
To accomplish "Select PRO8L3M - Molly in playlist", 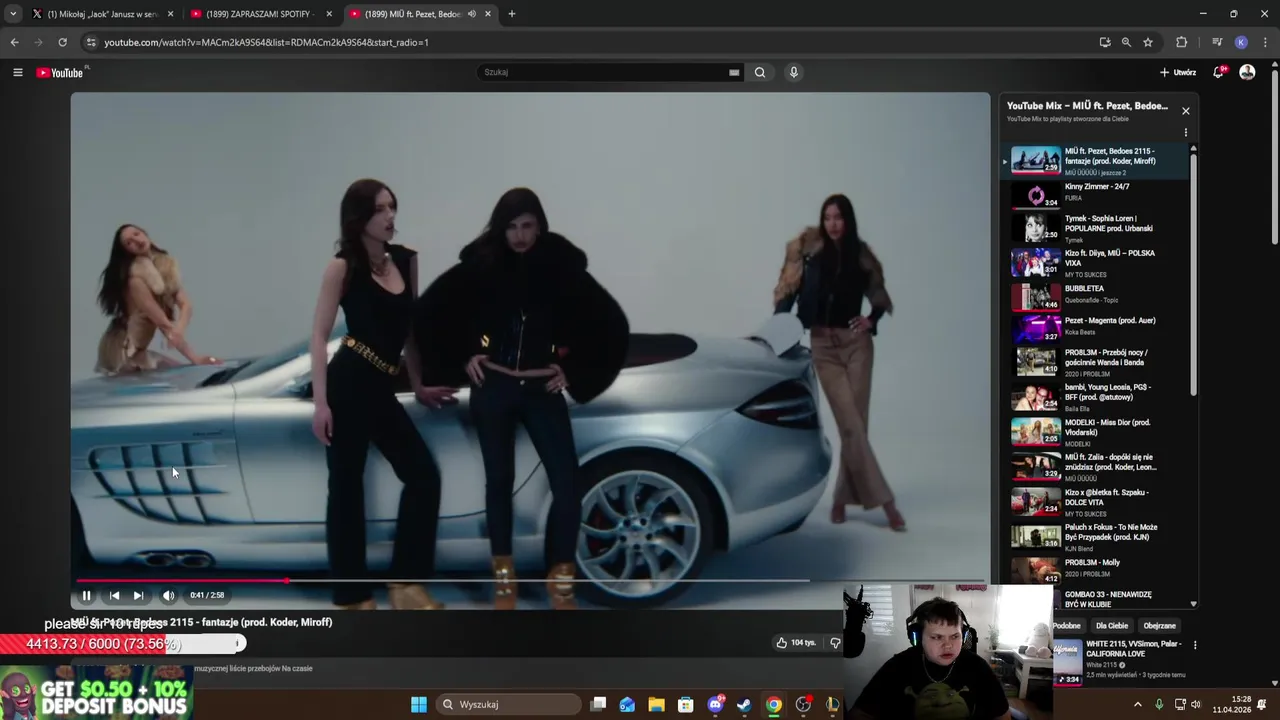I will tap(1096, 570).
